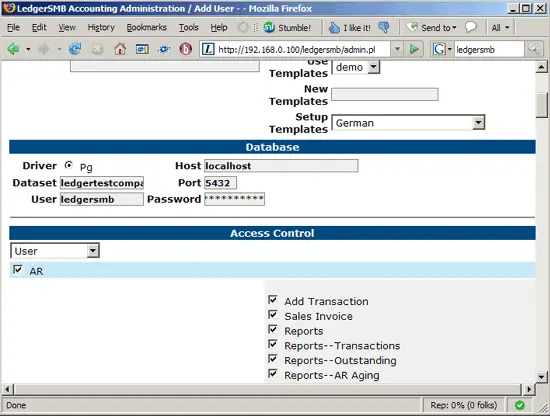This screenshot has height=416, width=550.
Task: Click the grayed Forward arrow
Action: click(43, 49)
